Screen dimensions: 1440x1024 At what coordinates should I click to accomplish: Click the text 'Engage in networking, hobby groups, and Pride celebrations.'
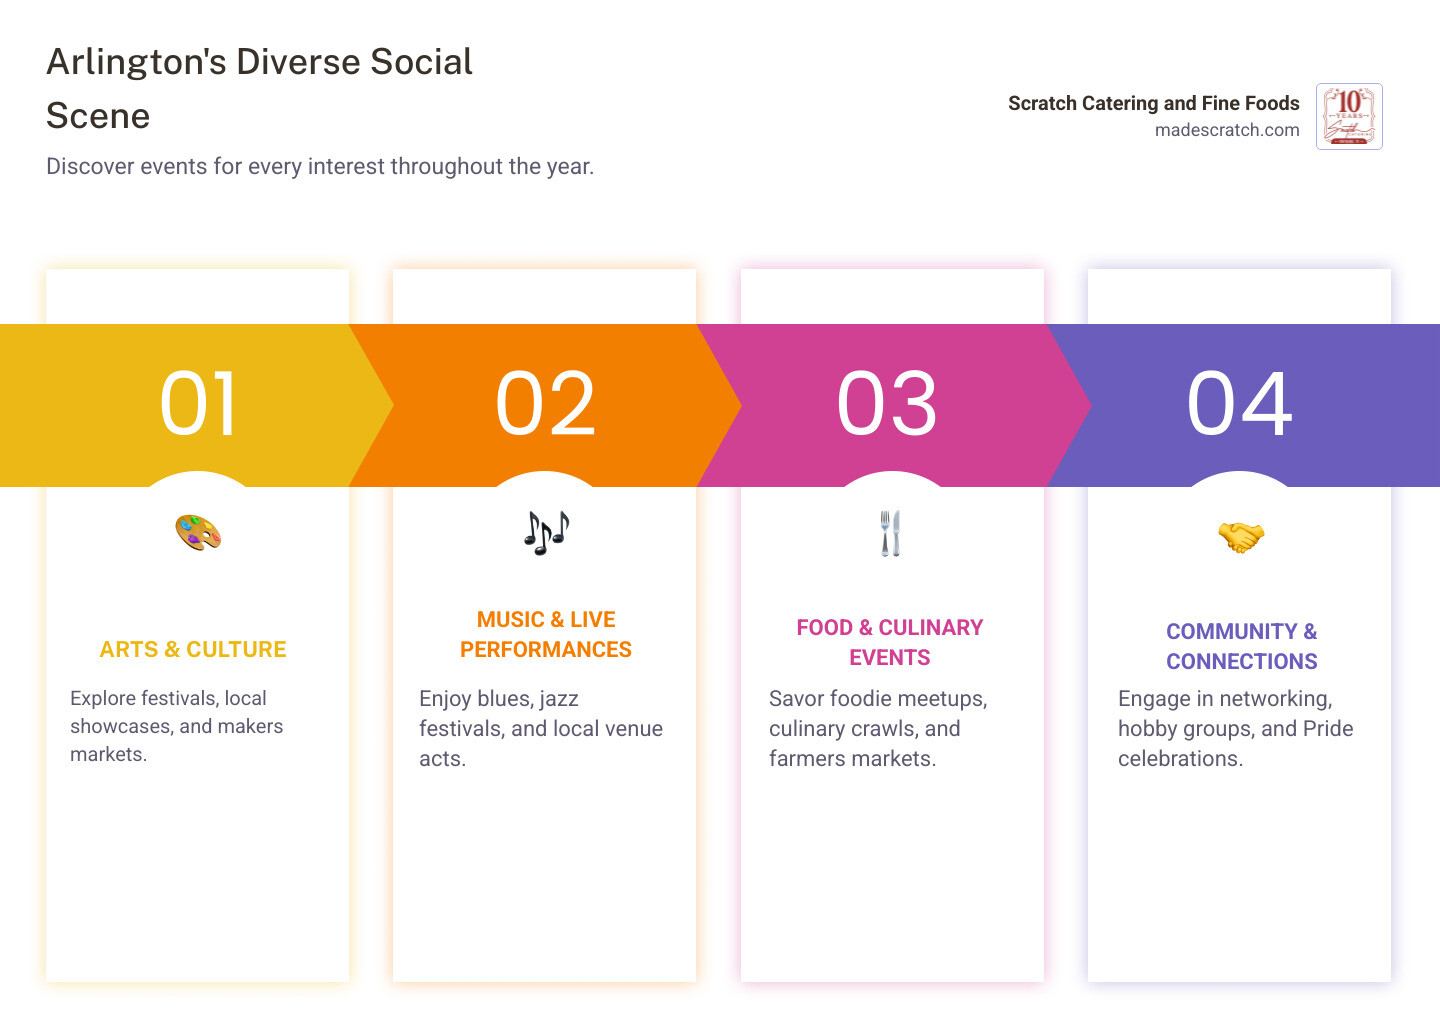tap(1236, 729)
